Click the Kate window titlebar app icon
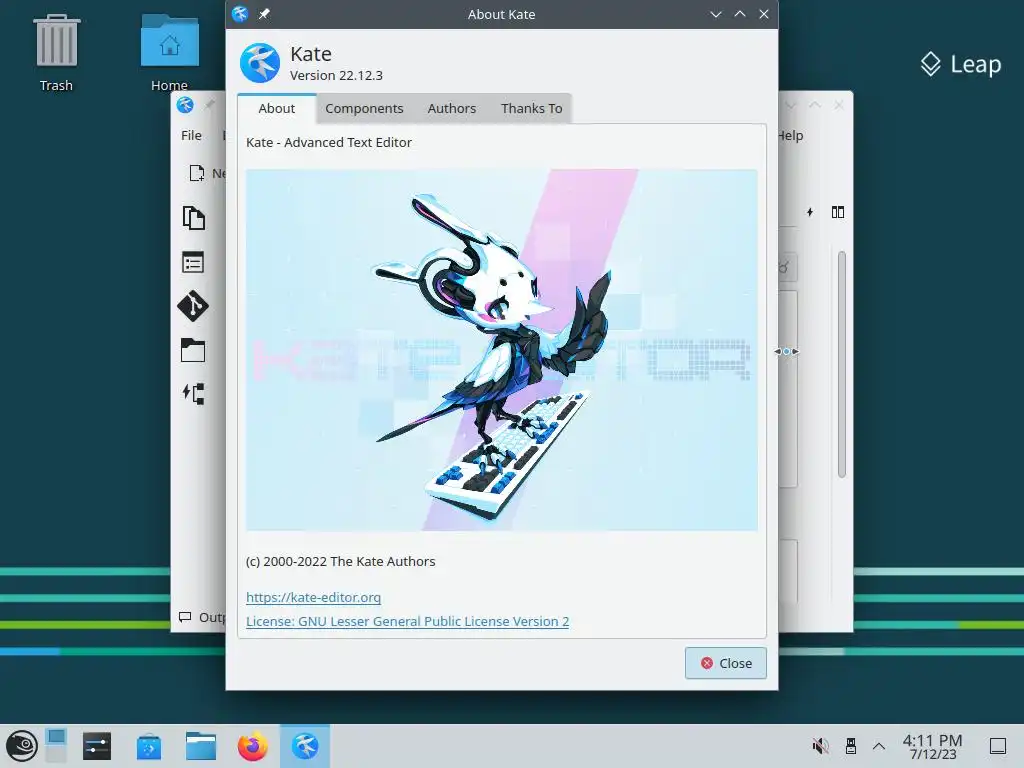The height and width of the screenshot is (768, 1024). coord(185,105)
